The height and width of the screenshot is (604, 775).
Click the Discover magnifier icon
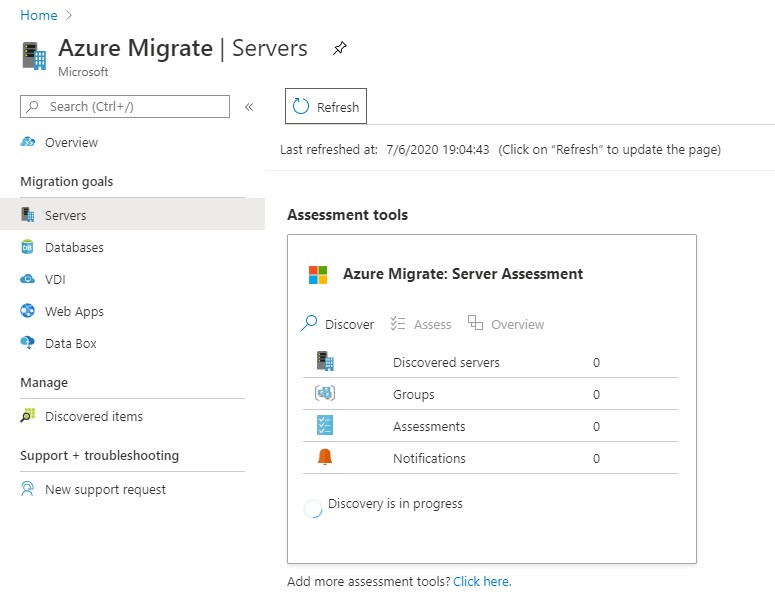[x=309, y=323]
